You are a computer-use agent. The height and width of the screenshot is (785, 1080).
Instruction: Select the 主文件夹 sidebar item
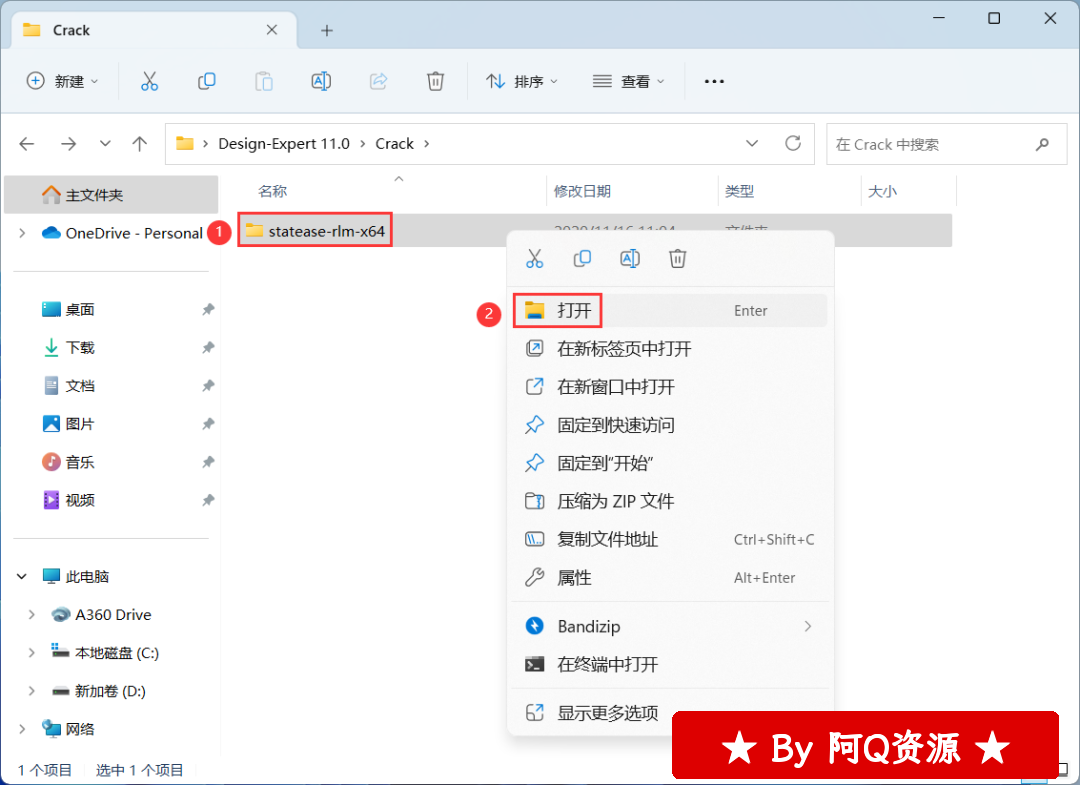112,195
